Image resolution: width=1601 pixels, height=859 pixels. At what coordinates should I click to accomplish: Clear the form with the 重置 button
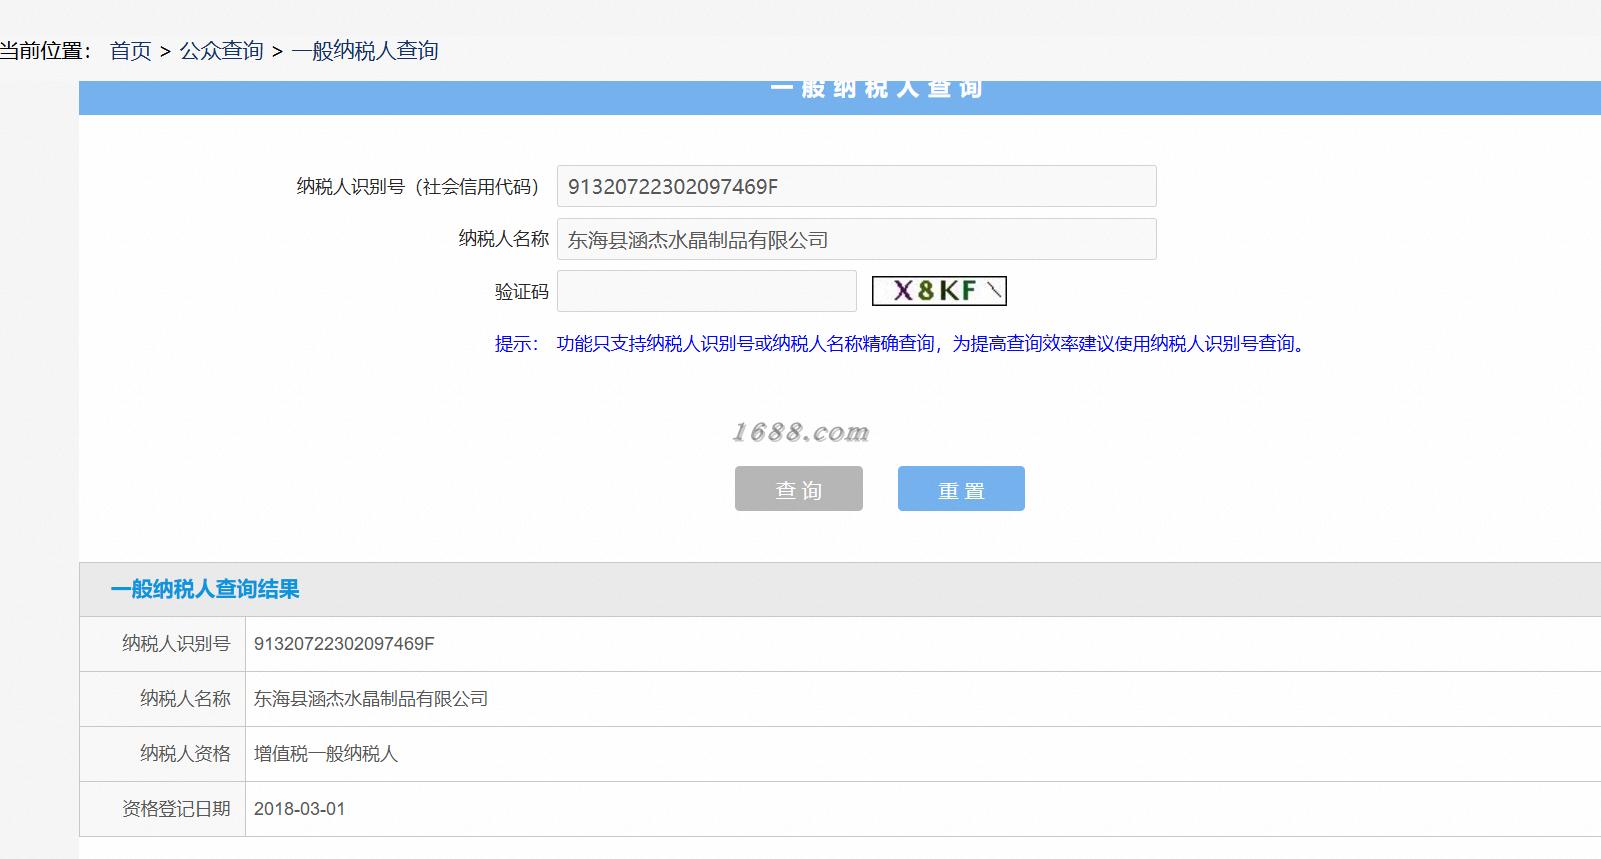click(961, 489)
